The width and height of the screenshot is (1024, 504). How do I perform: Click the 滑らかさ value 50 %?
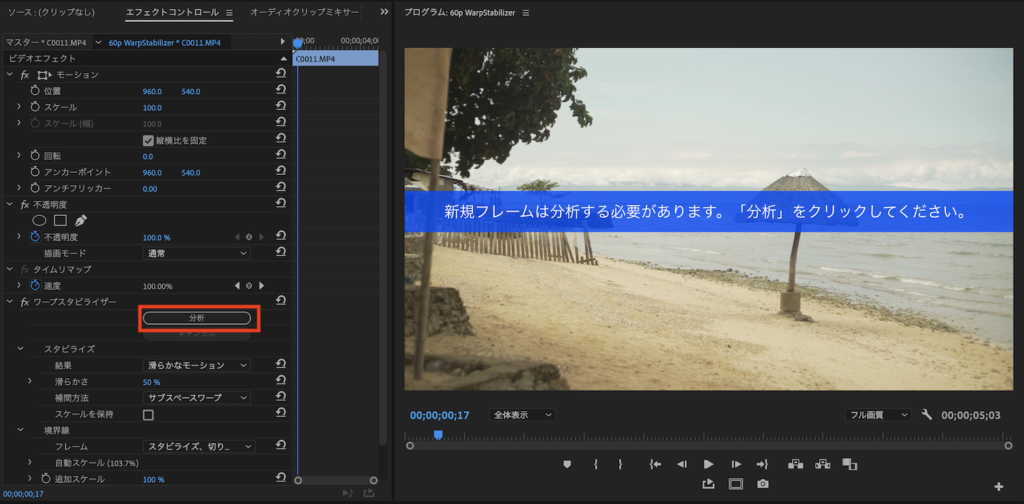(151, 382)
